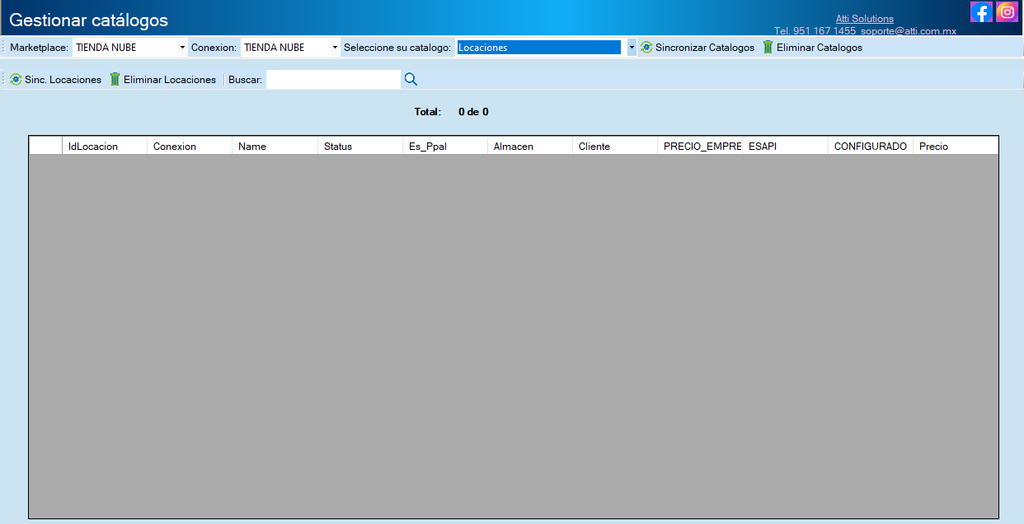Sort by Name column header
Screen dimensions: 1024x524
click(275, 146)
